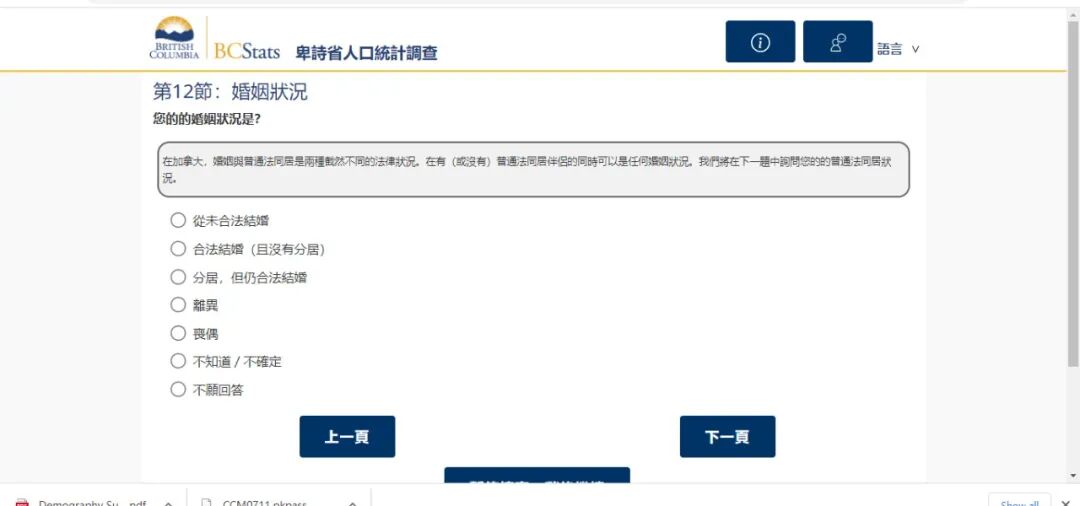Expand options arrow for CCM0711.pkpass download

tap(352, 503)
